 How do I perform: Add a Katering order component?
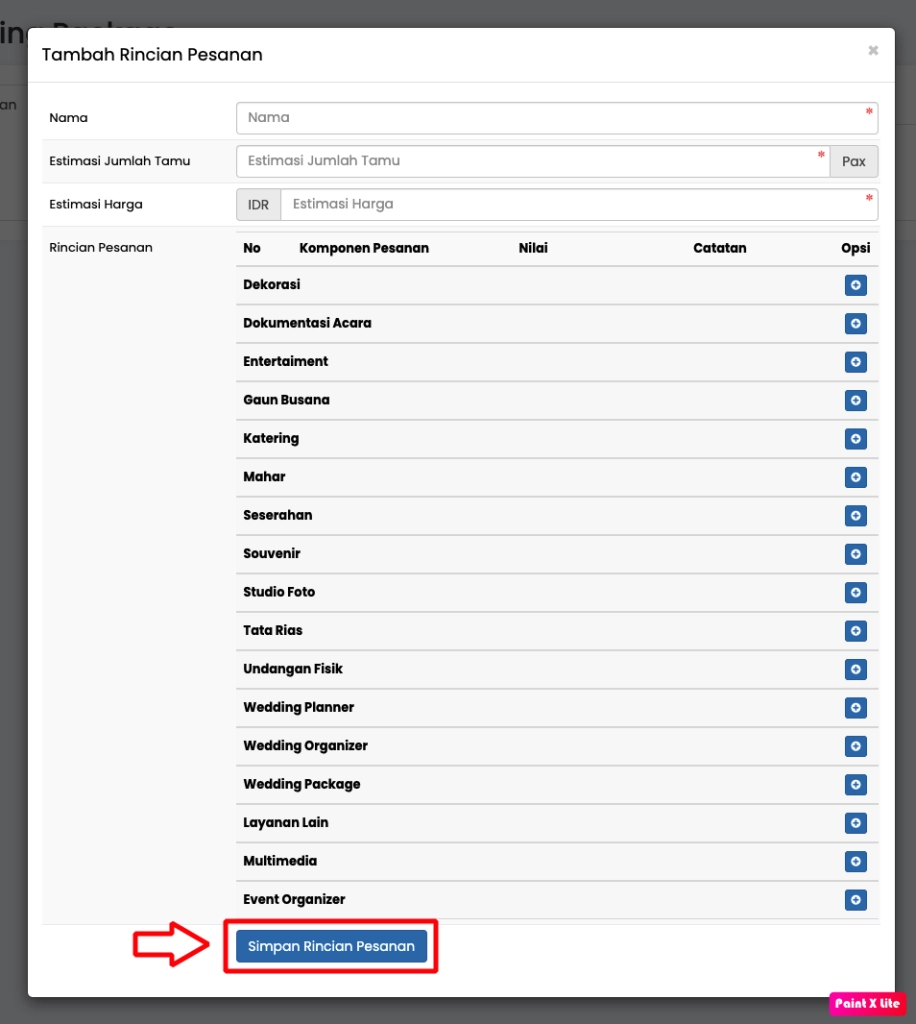[x=855, y=438]
